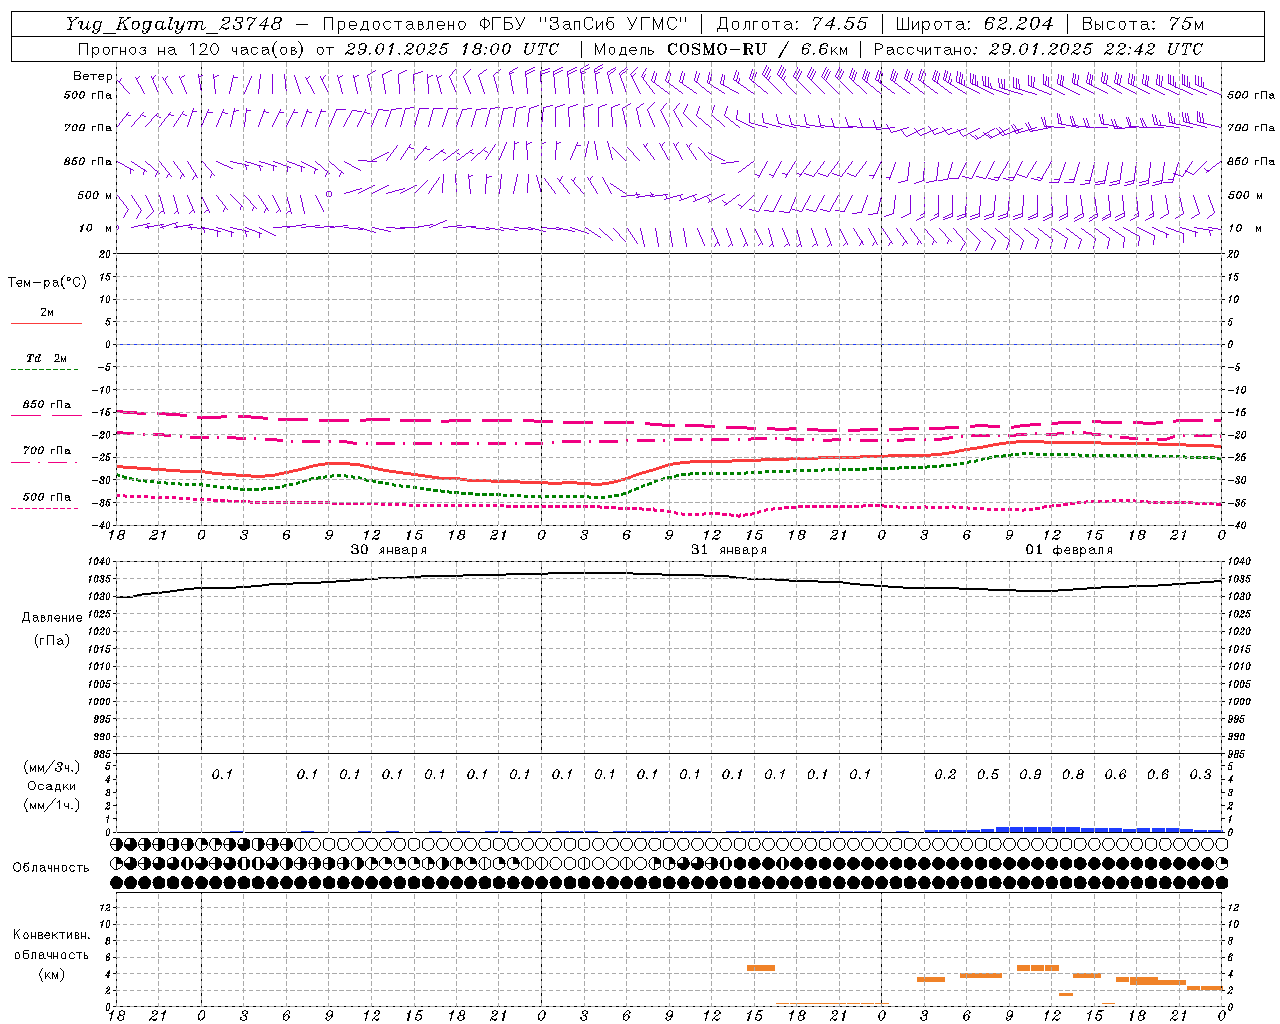Click the '10 м' wind level label on left

[96, 229]
